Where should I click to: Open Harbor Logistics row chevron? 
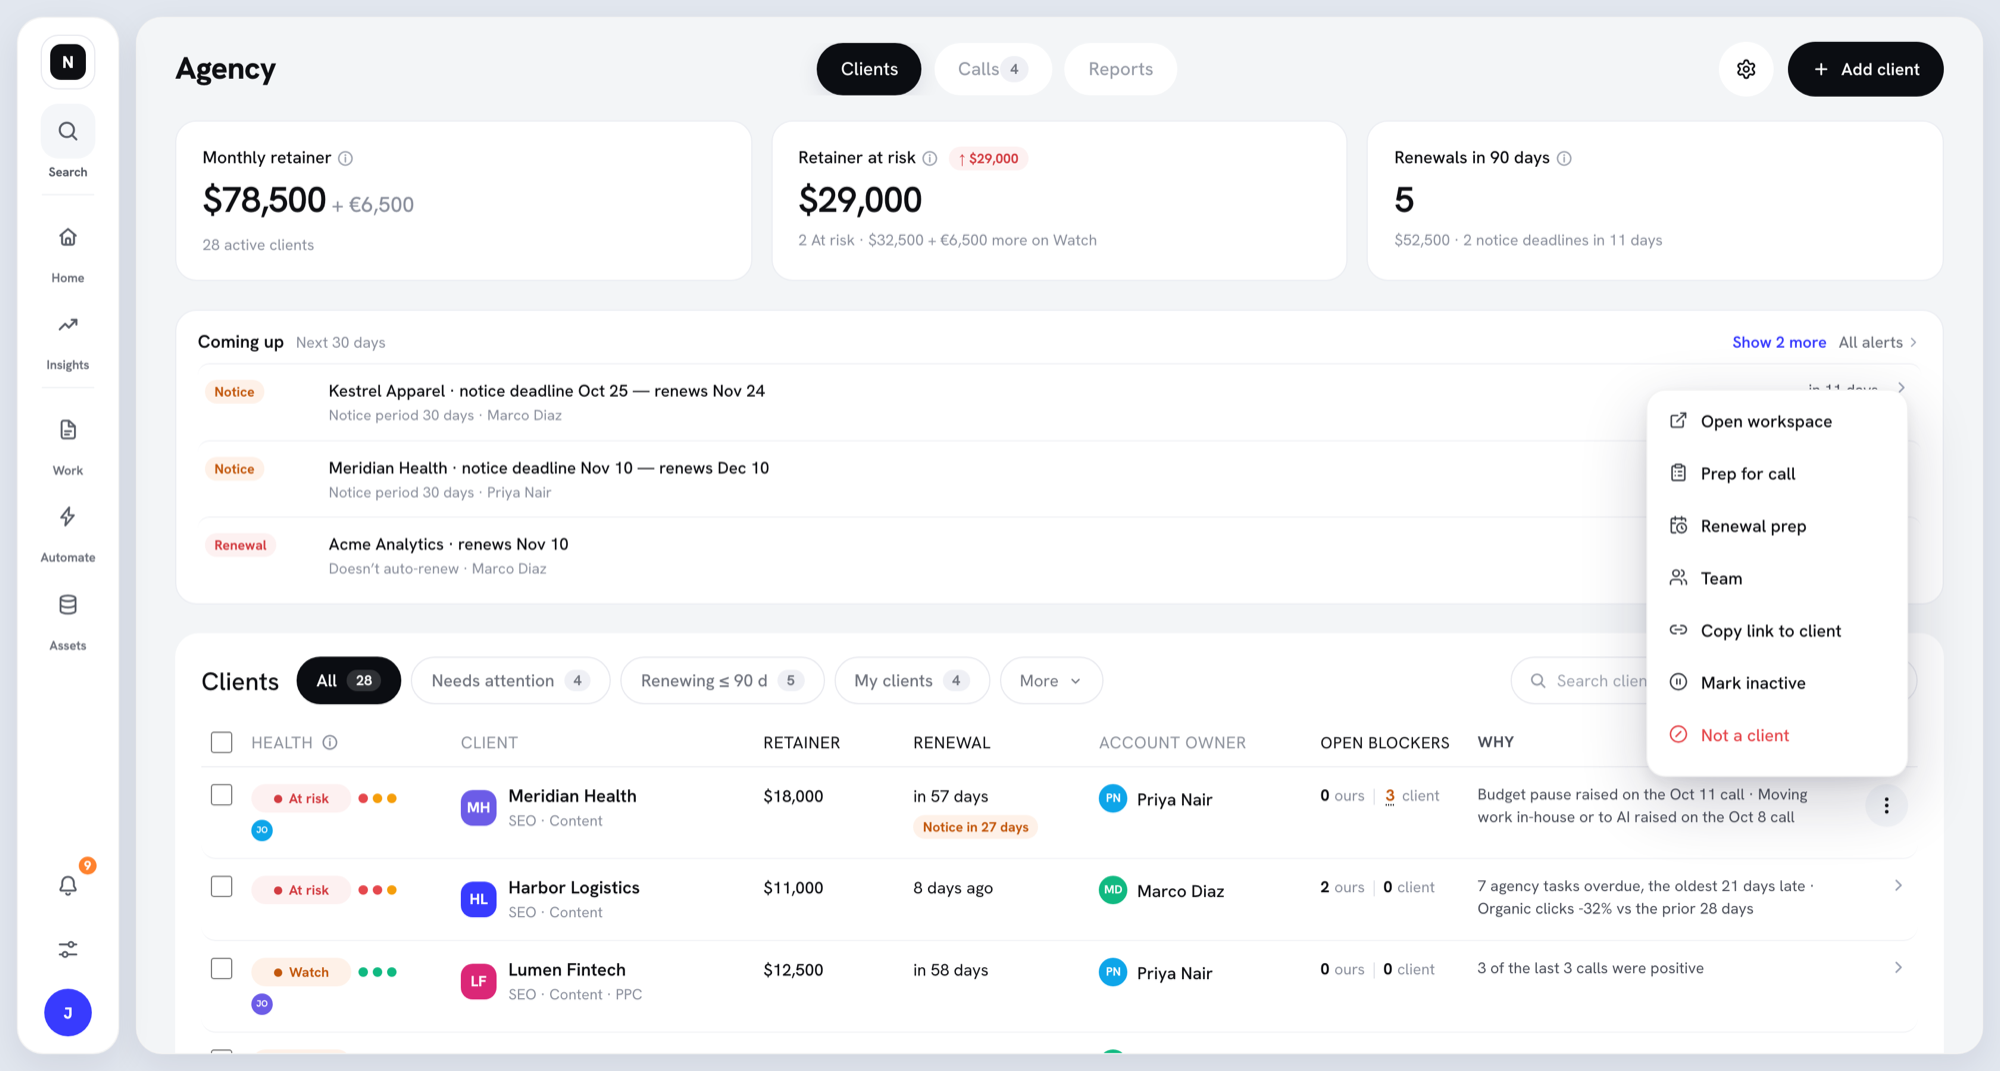pyautogui.click(x=1898, y=885)
